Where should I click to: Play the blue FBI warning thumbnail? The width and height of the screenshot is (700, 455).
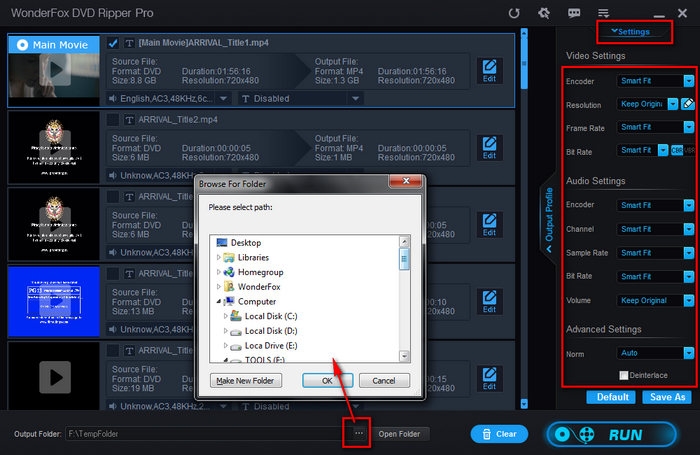click(55, 302)
